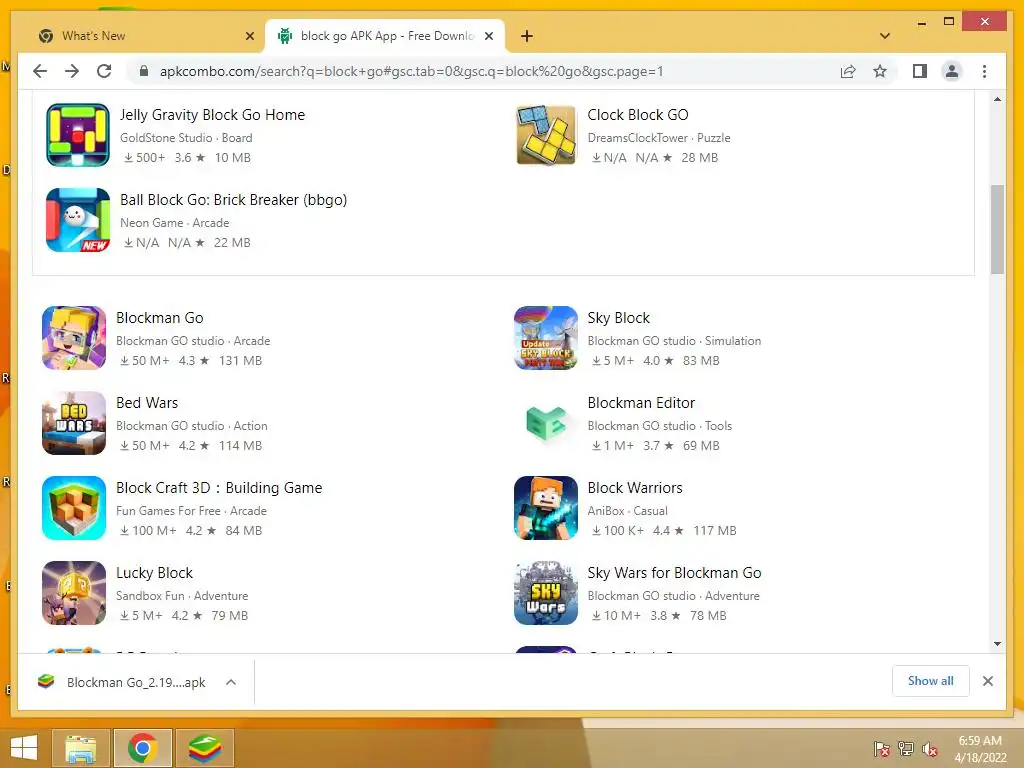This screenshot has height=768, width=1024.
Task: Click the page vertical scrollbar thumb
Action: point(997,229)
